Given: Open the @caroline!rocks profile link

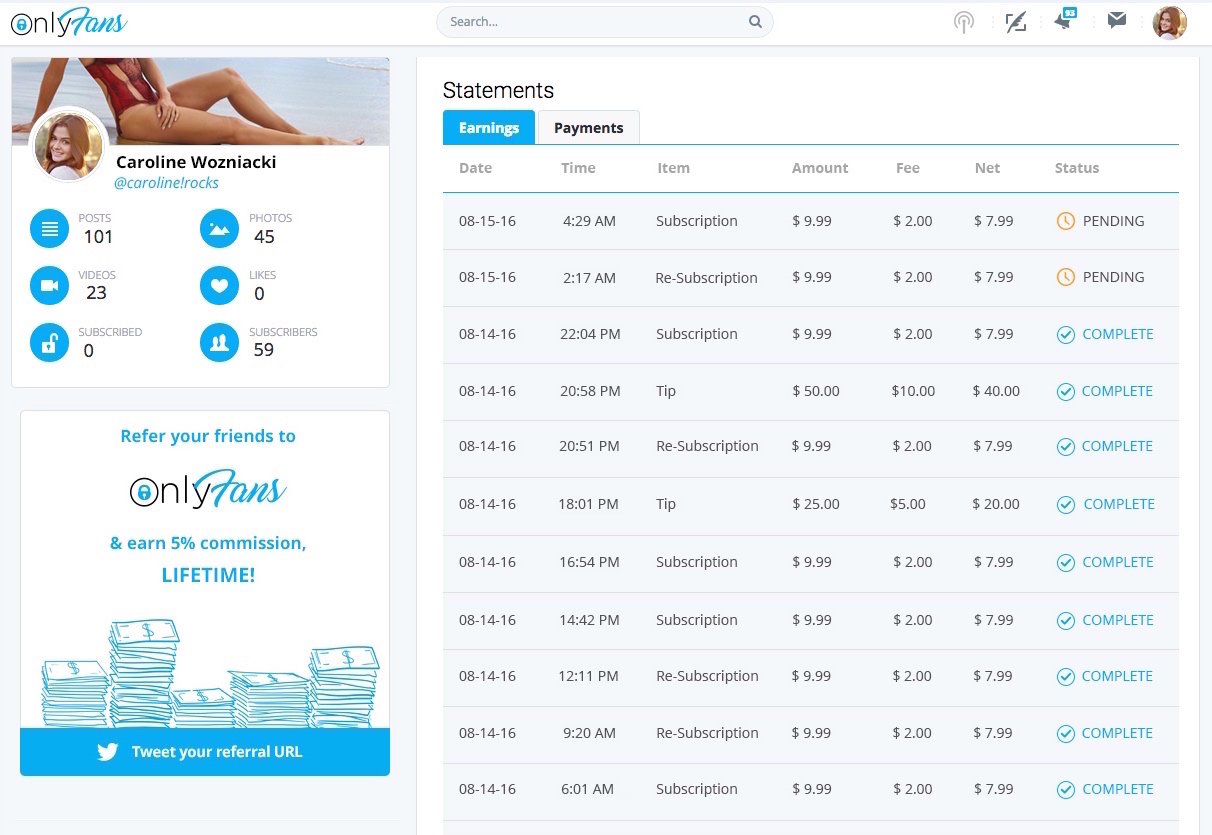Looking at the screenshot, I should (x=167, y=183).
